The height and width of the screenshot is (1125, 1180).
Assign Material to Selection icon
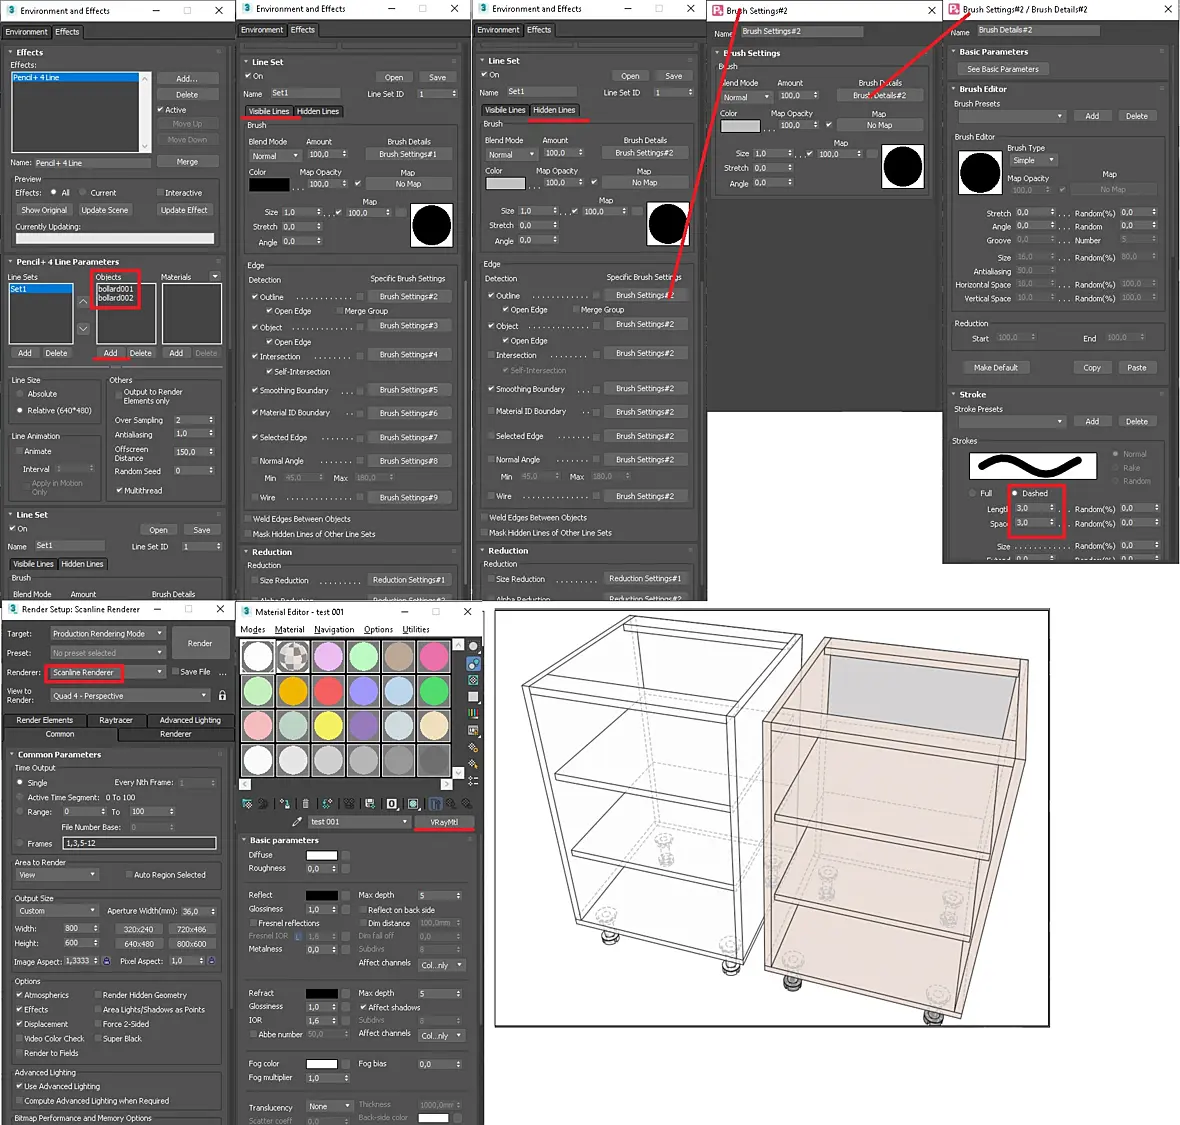[x=284, y=804]
